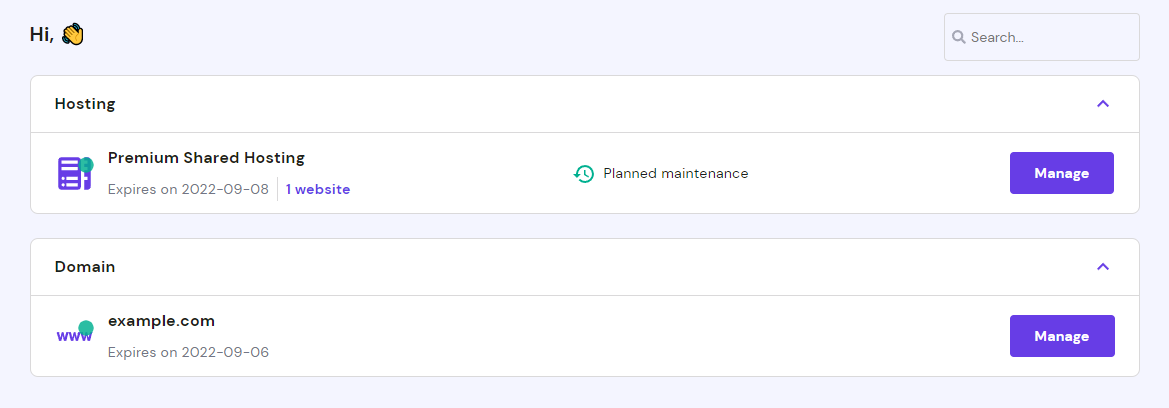Click the Hi greeting text
The height and width of the screenshot is (408, 1169).
[41, 35]
